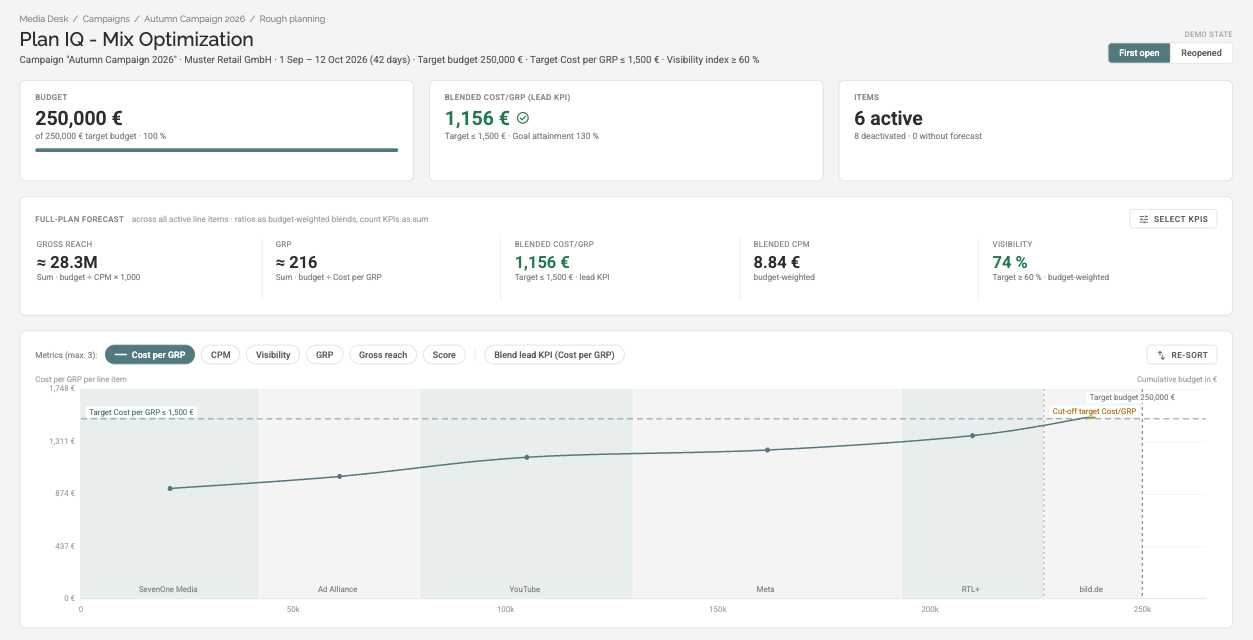Click the sliders icon in Select KPIs
This screenshot has height=640, width=1253.
pos(1144,219)
